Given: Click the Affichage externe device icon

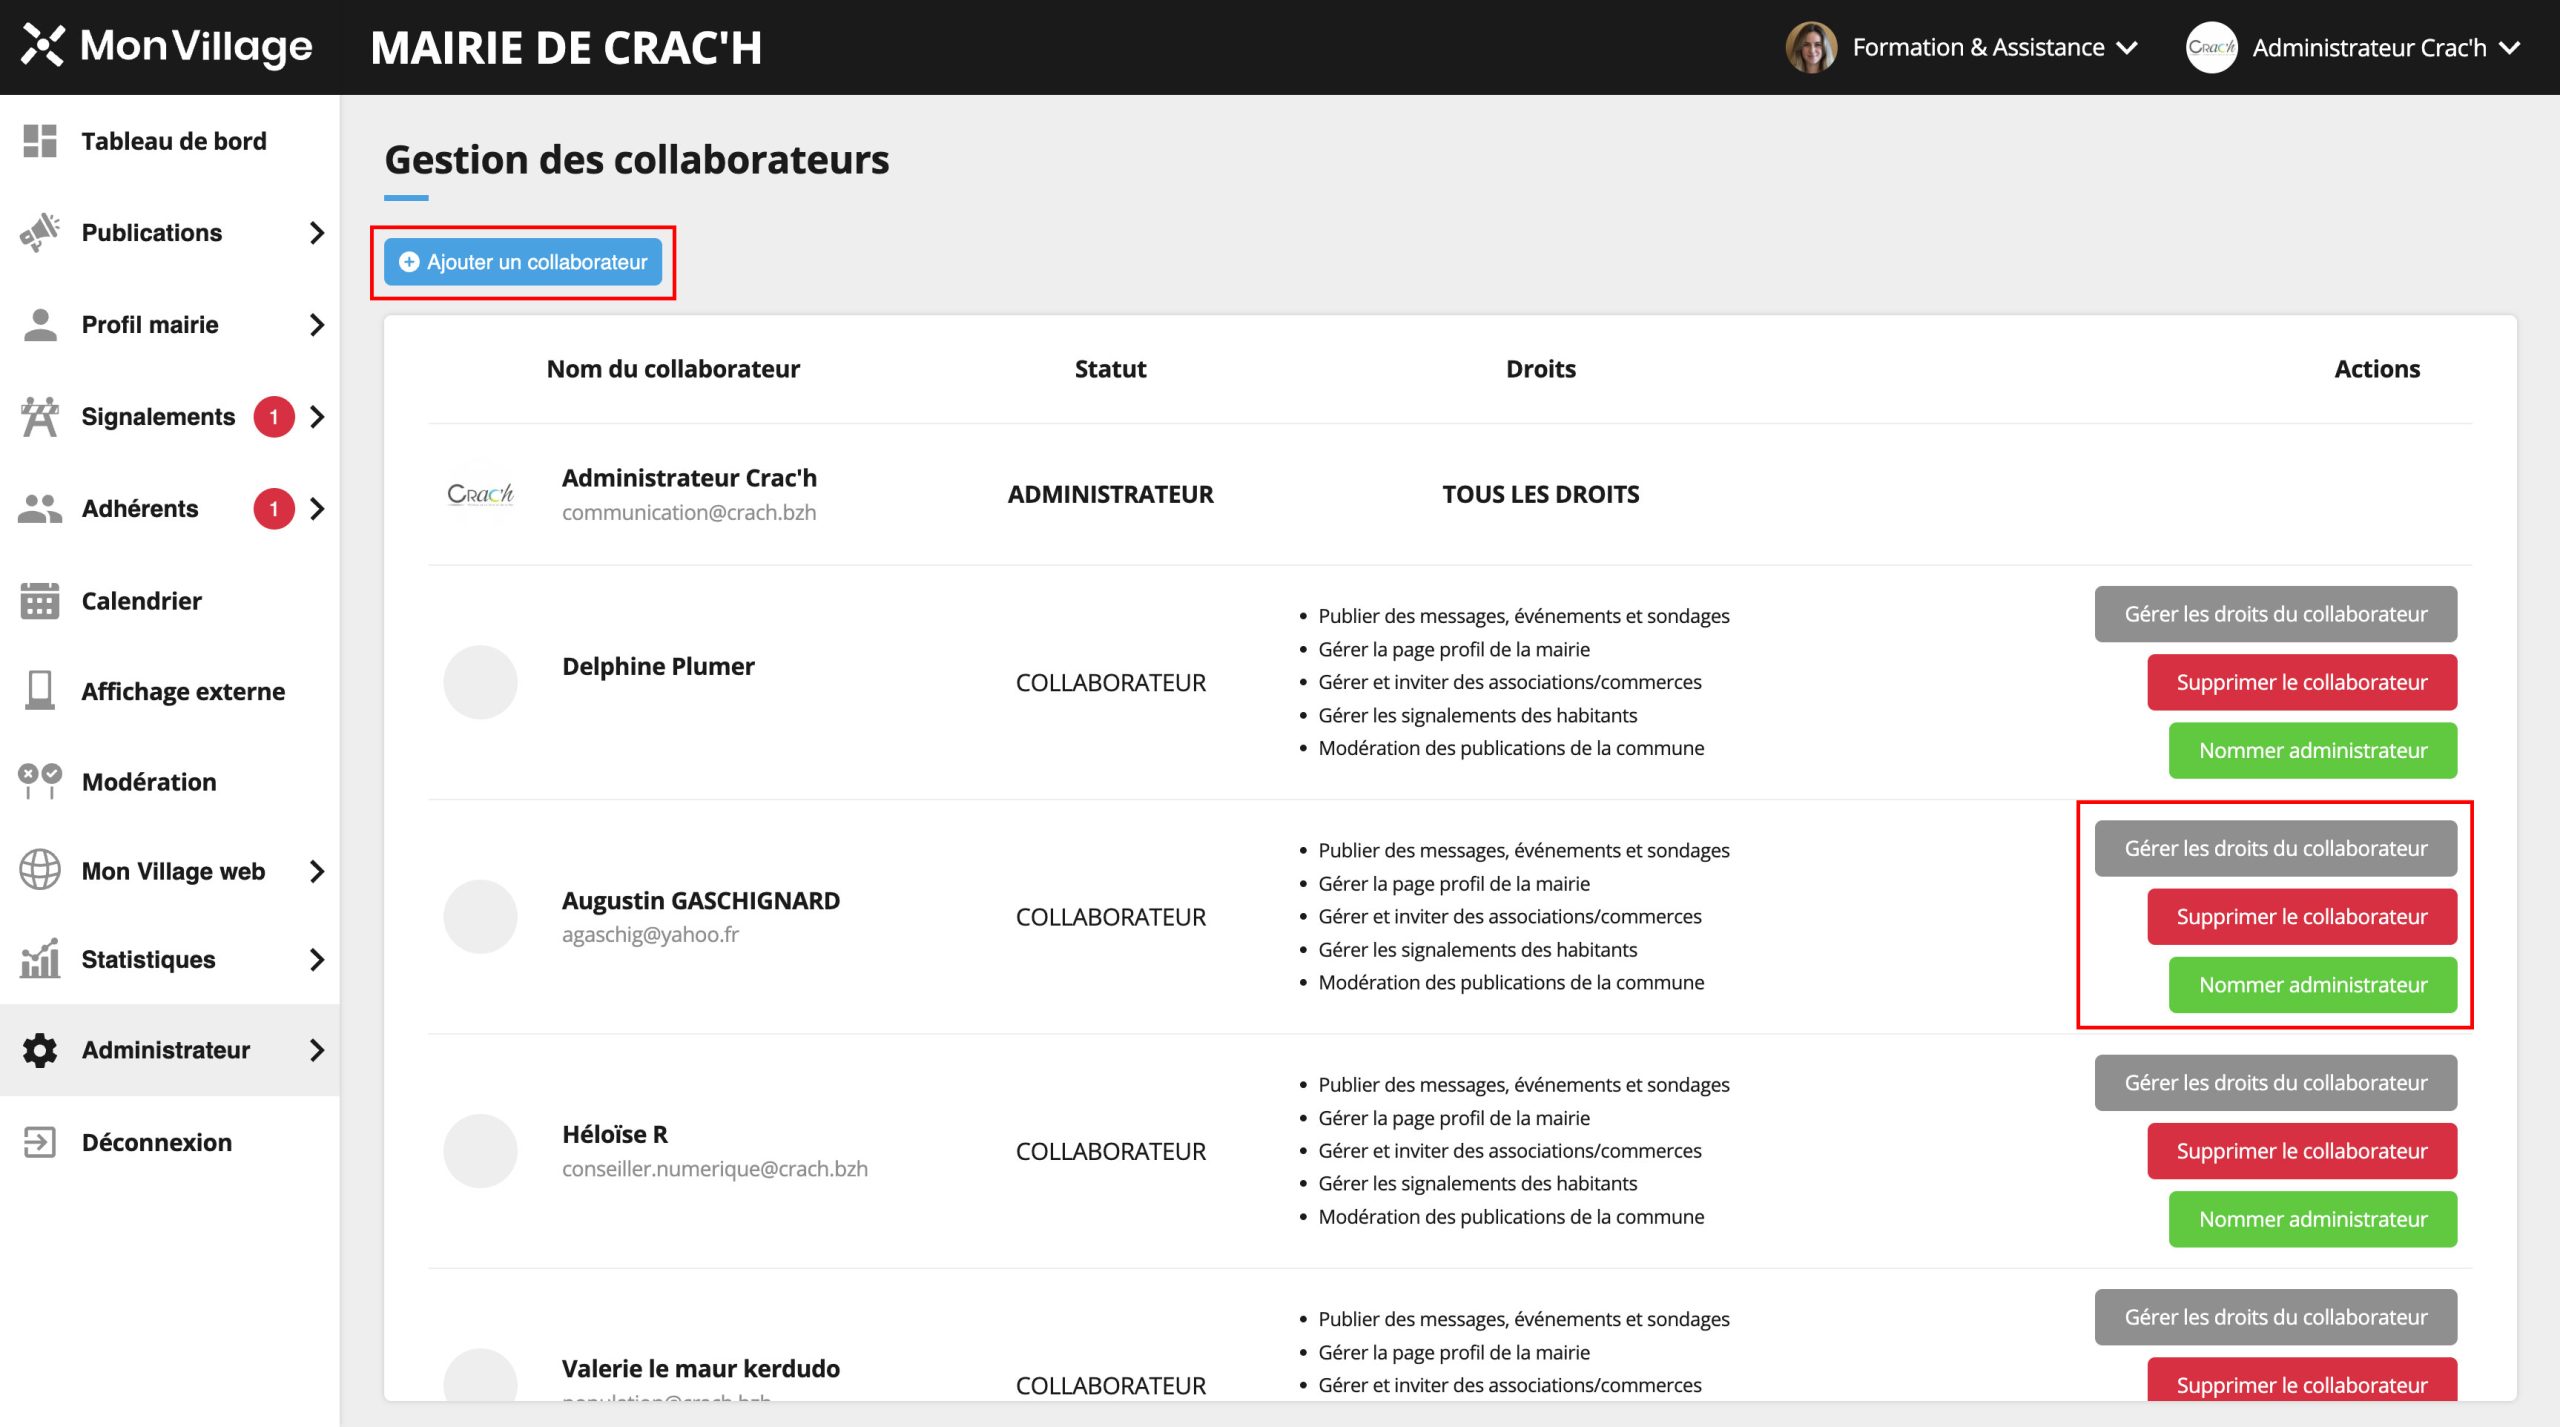Looking at the screenshot, I should point(40,691).
